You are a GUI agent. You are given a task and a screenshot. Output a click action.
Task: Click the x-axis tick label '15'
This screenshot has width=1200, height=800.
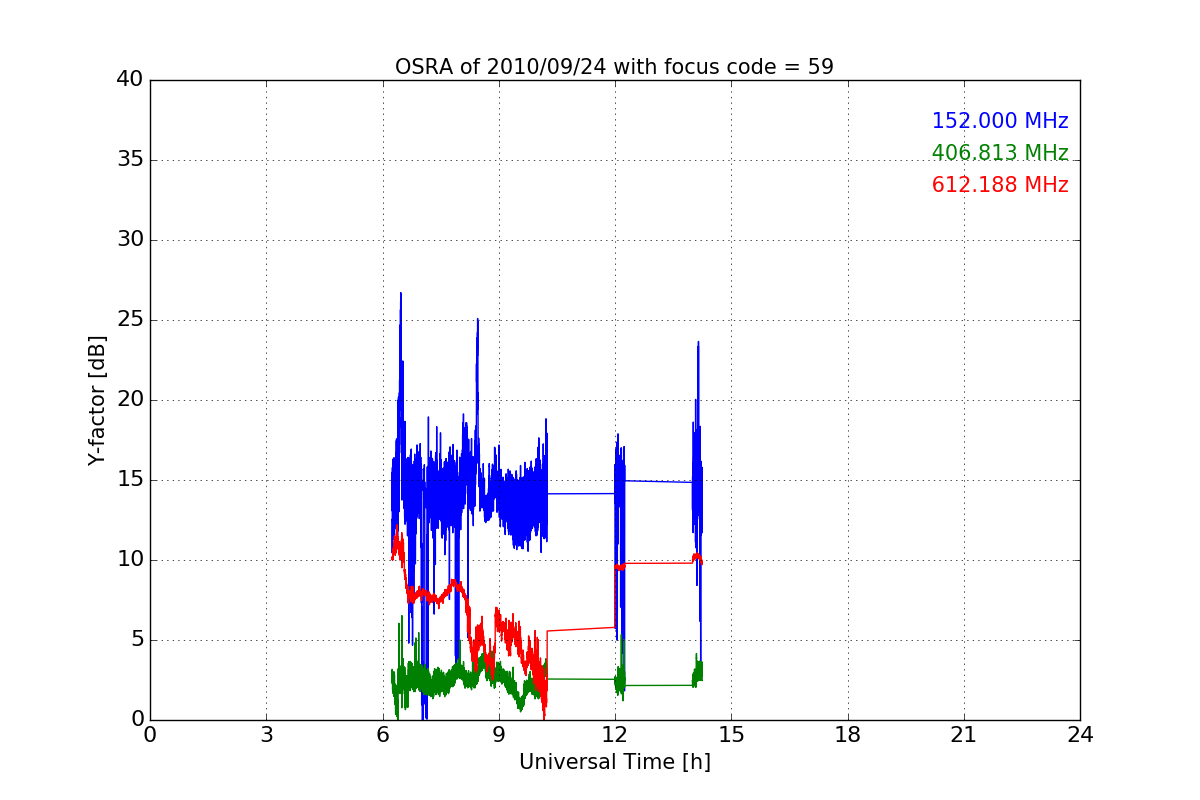coord(731,735)
